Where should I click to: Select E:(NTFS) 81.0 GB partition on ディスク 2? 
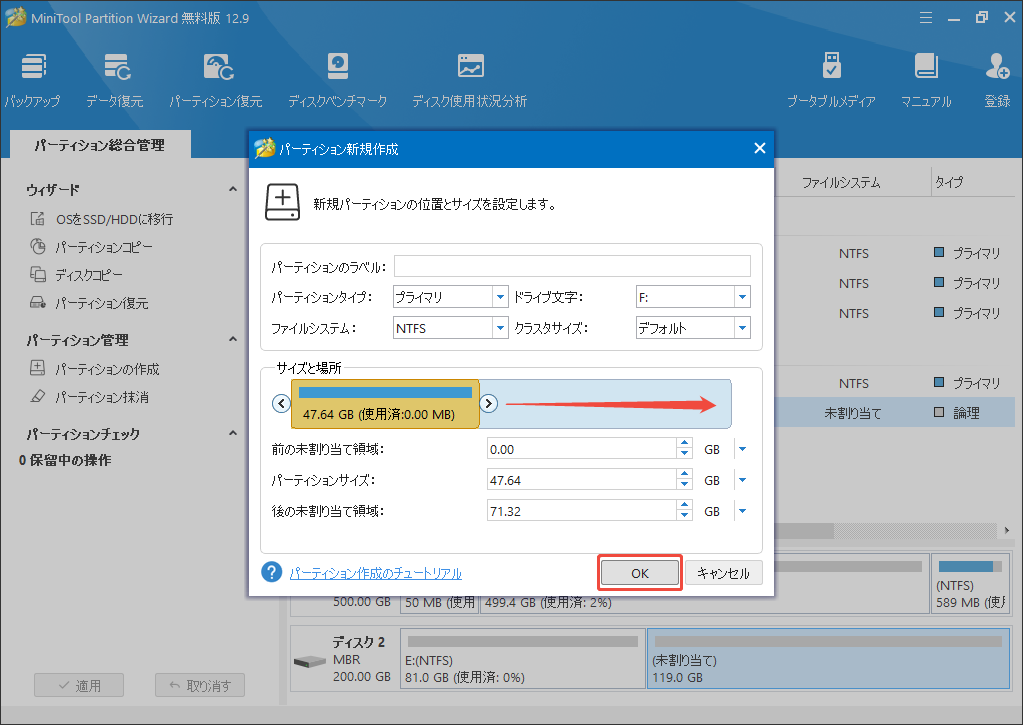(x=523, y=658)
